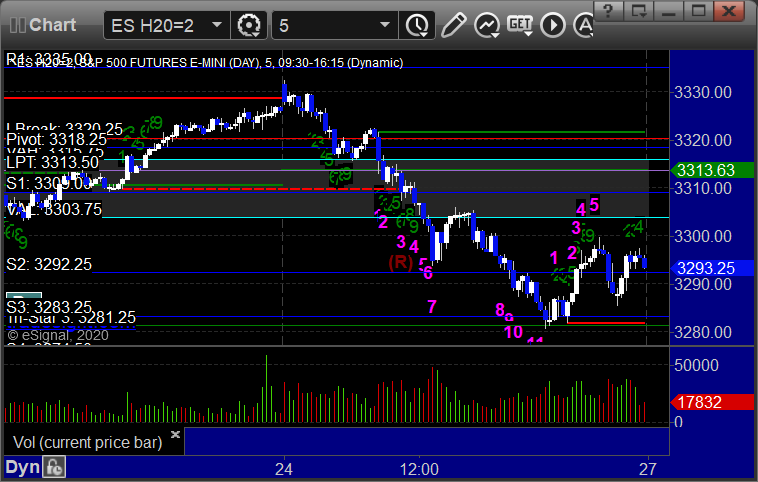Click the pop-out window menu button
Image resolution: width=758 pixels, height=482 pixels.
pos(639,10)
